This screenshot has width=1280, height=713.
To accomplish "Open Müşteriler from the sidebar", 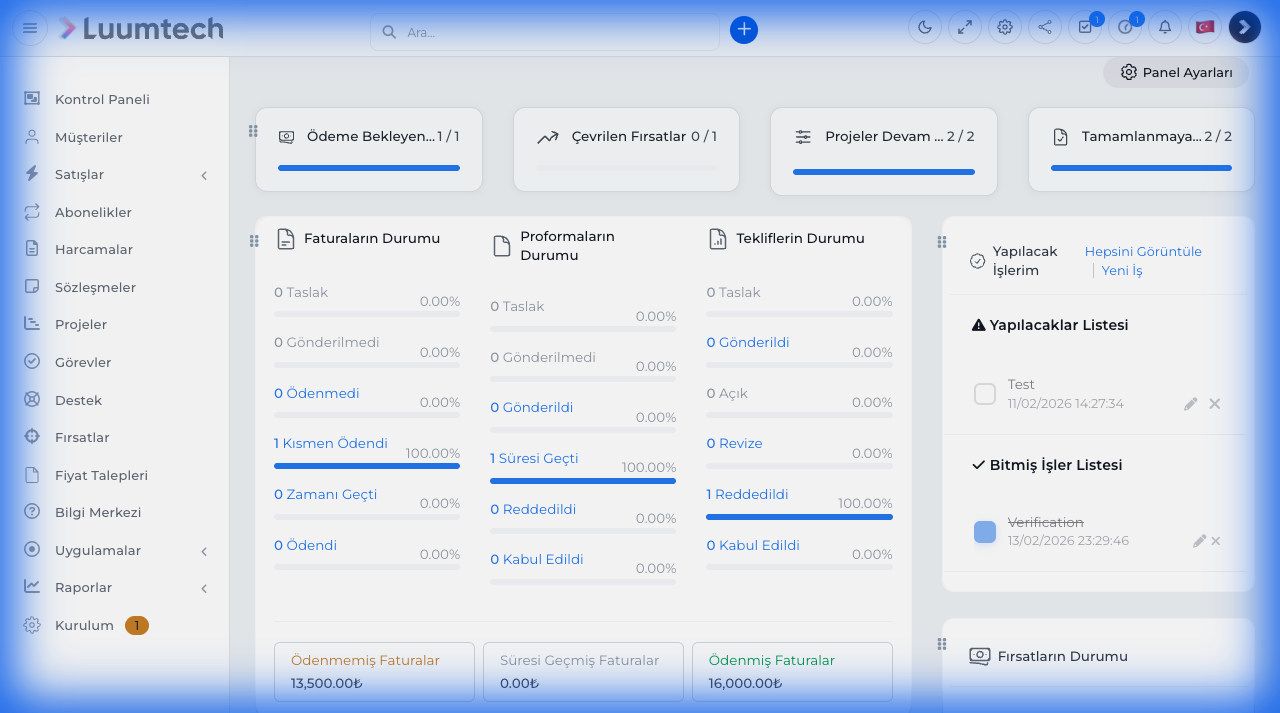I will (88, 137).
